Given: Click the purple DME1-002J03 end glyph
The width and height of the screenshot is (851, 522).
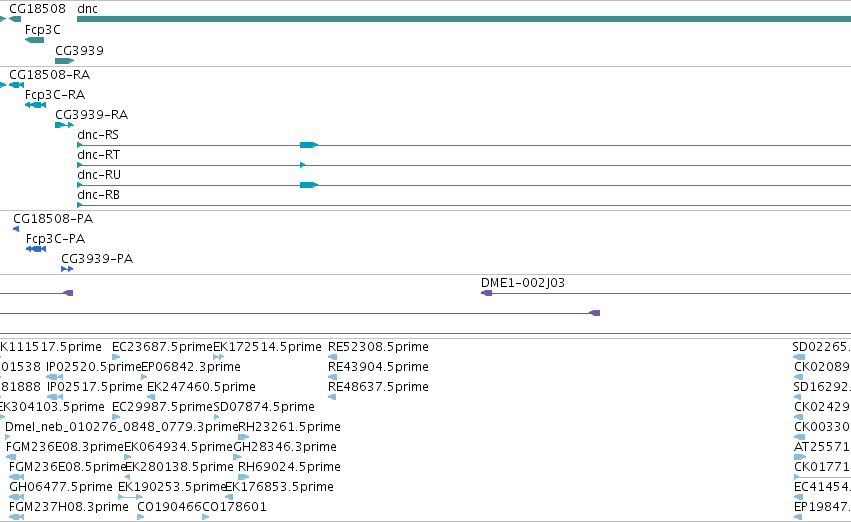Looking at the screenshot, I should pos(486,293).
